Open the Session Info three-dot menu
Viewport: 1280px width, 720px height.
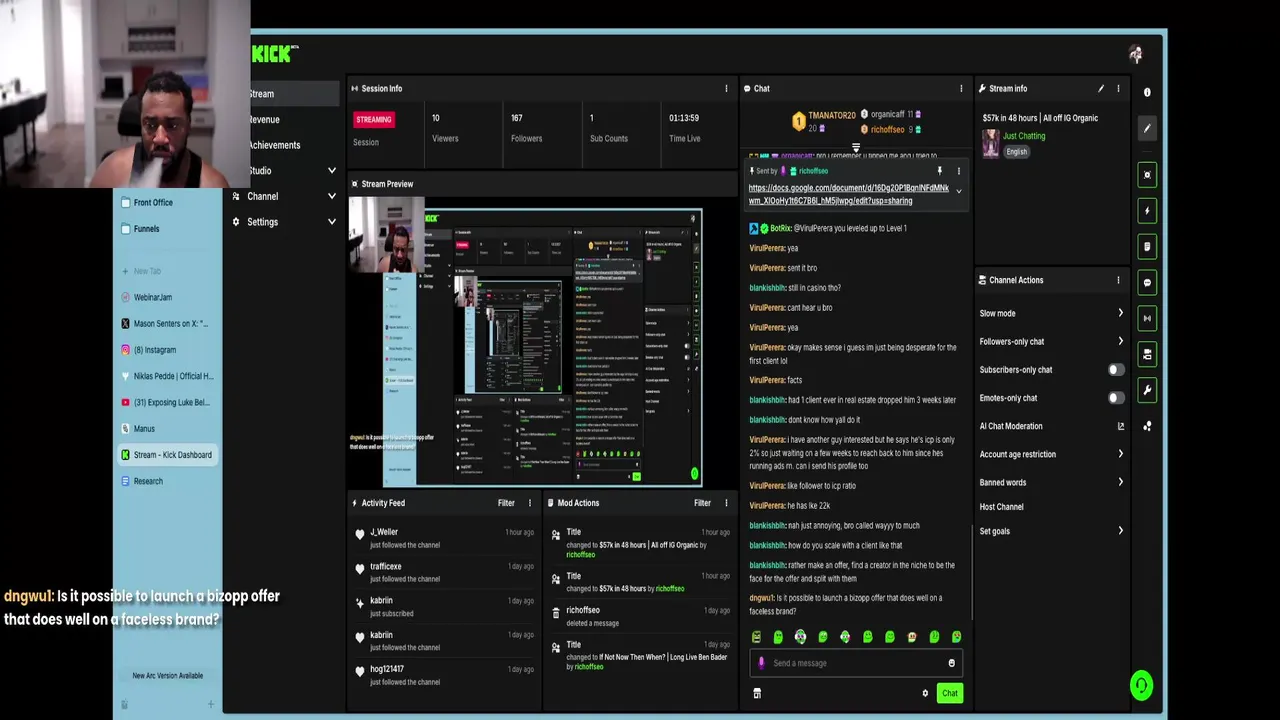point(726,88)
